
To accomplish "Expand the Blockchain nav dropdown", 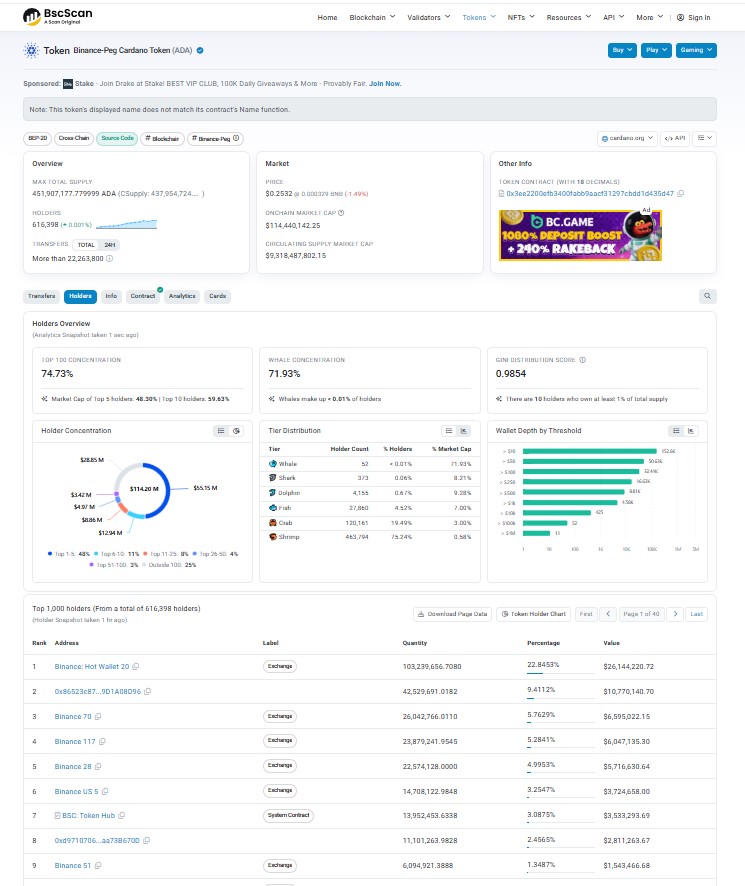I will pyautogui.click(x=372, y=18).
